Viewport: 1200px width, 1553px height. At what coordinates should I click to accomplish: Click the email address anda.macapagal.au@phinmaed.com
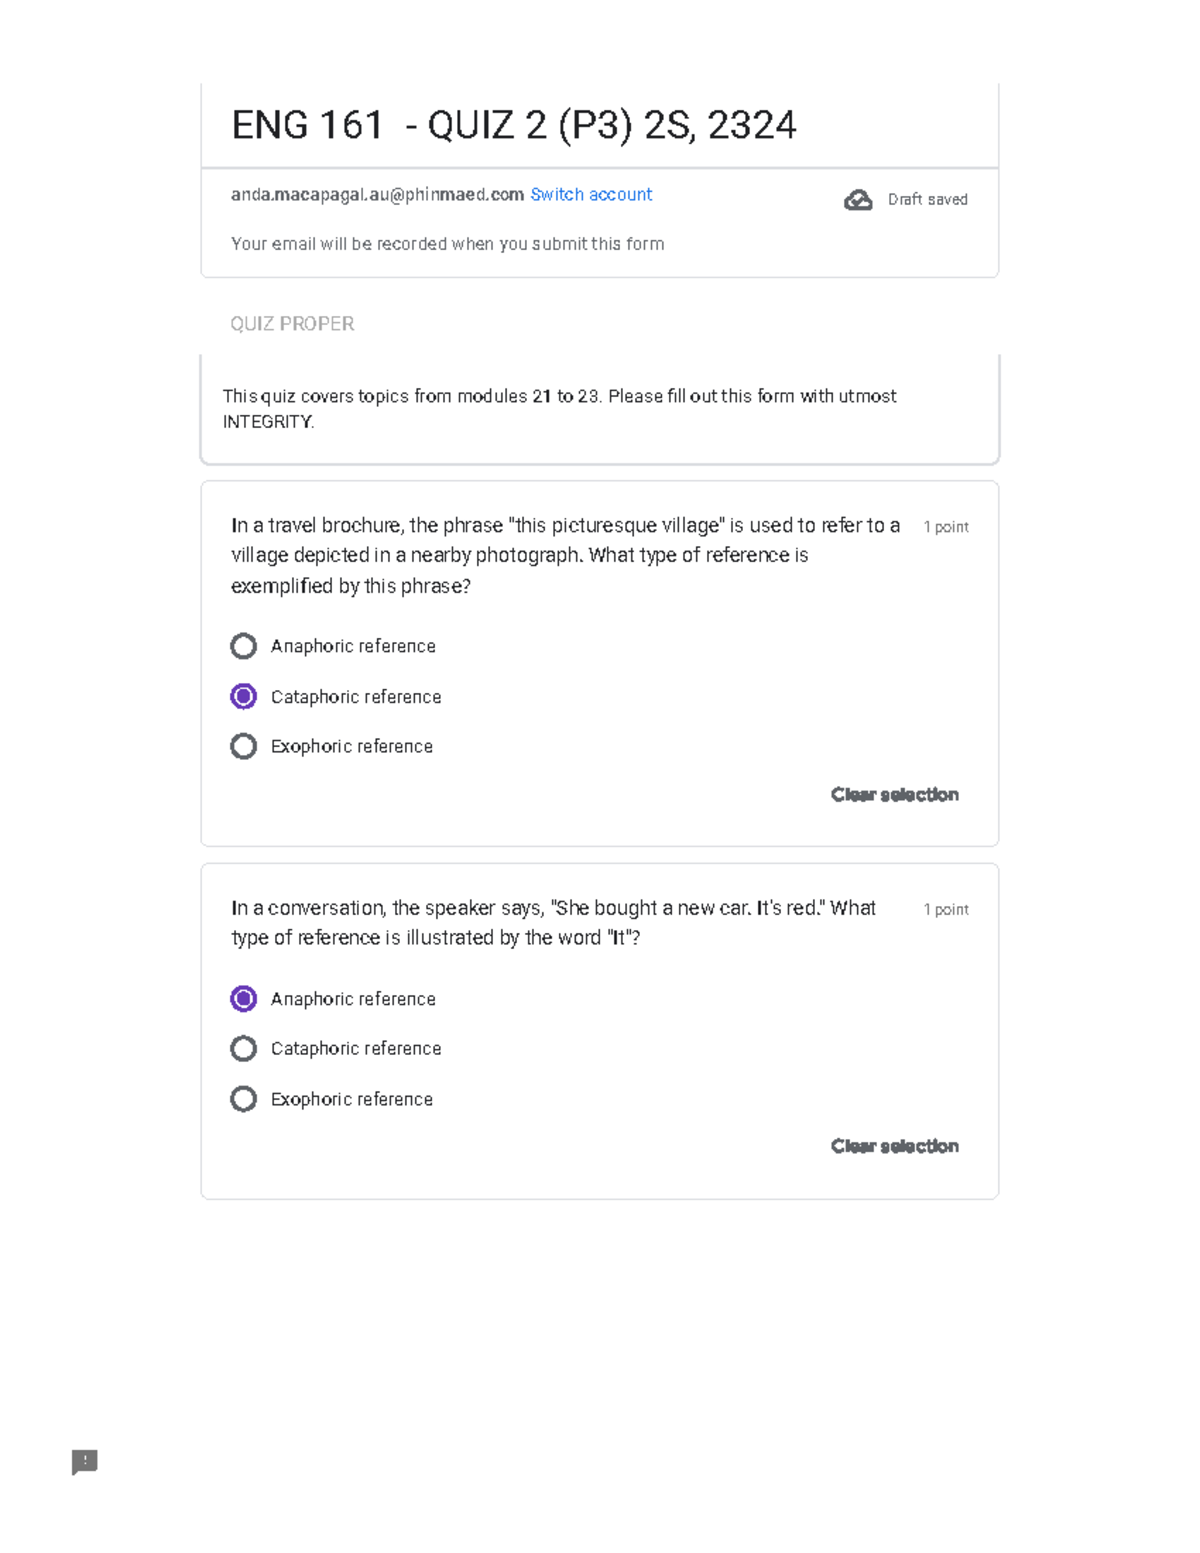(x=377, y=194)
